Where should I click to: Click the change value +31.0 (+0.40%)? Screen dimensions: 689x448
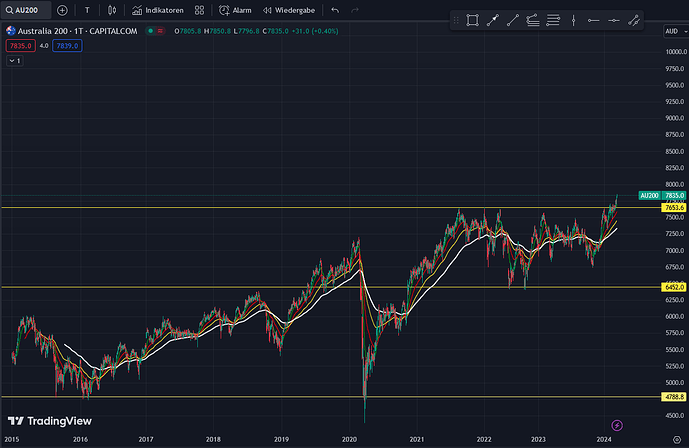(x=315, y=31)
